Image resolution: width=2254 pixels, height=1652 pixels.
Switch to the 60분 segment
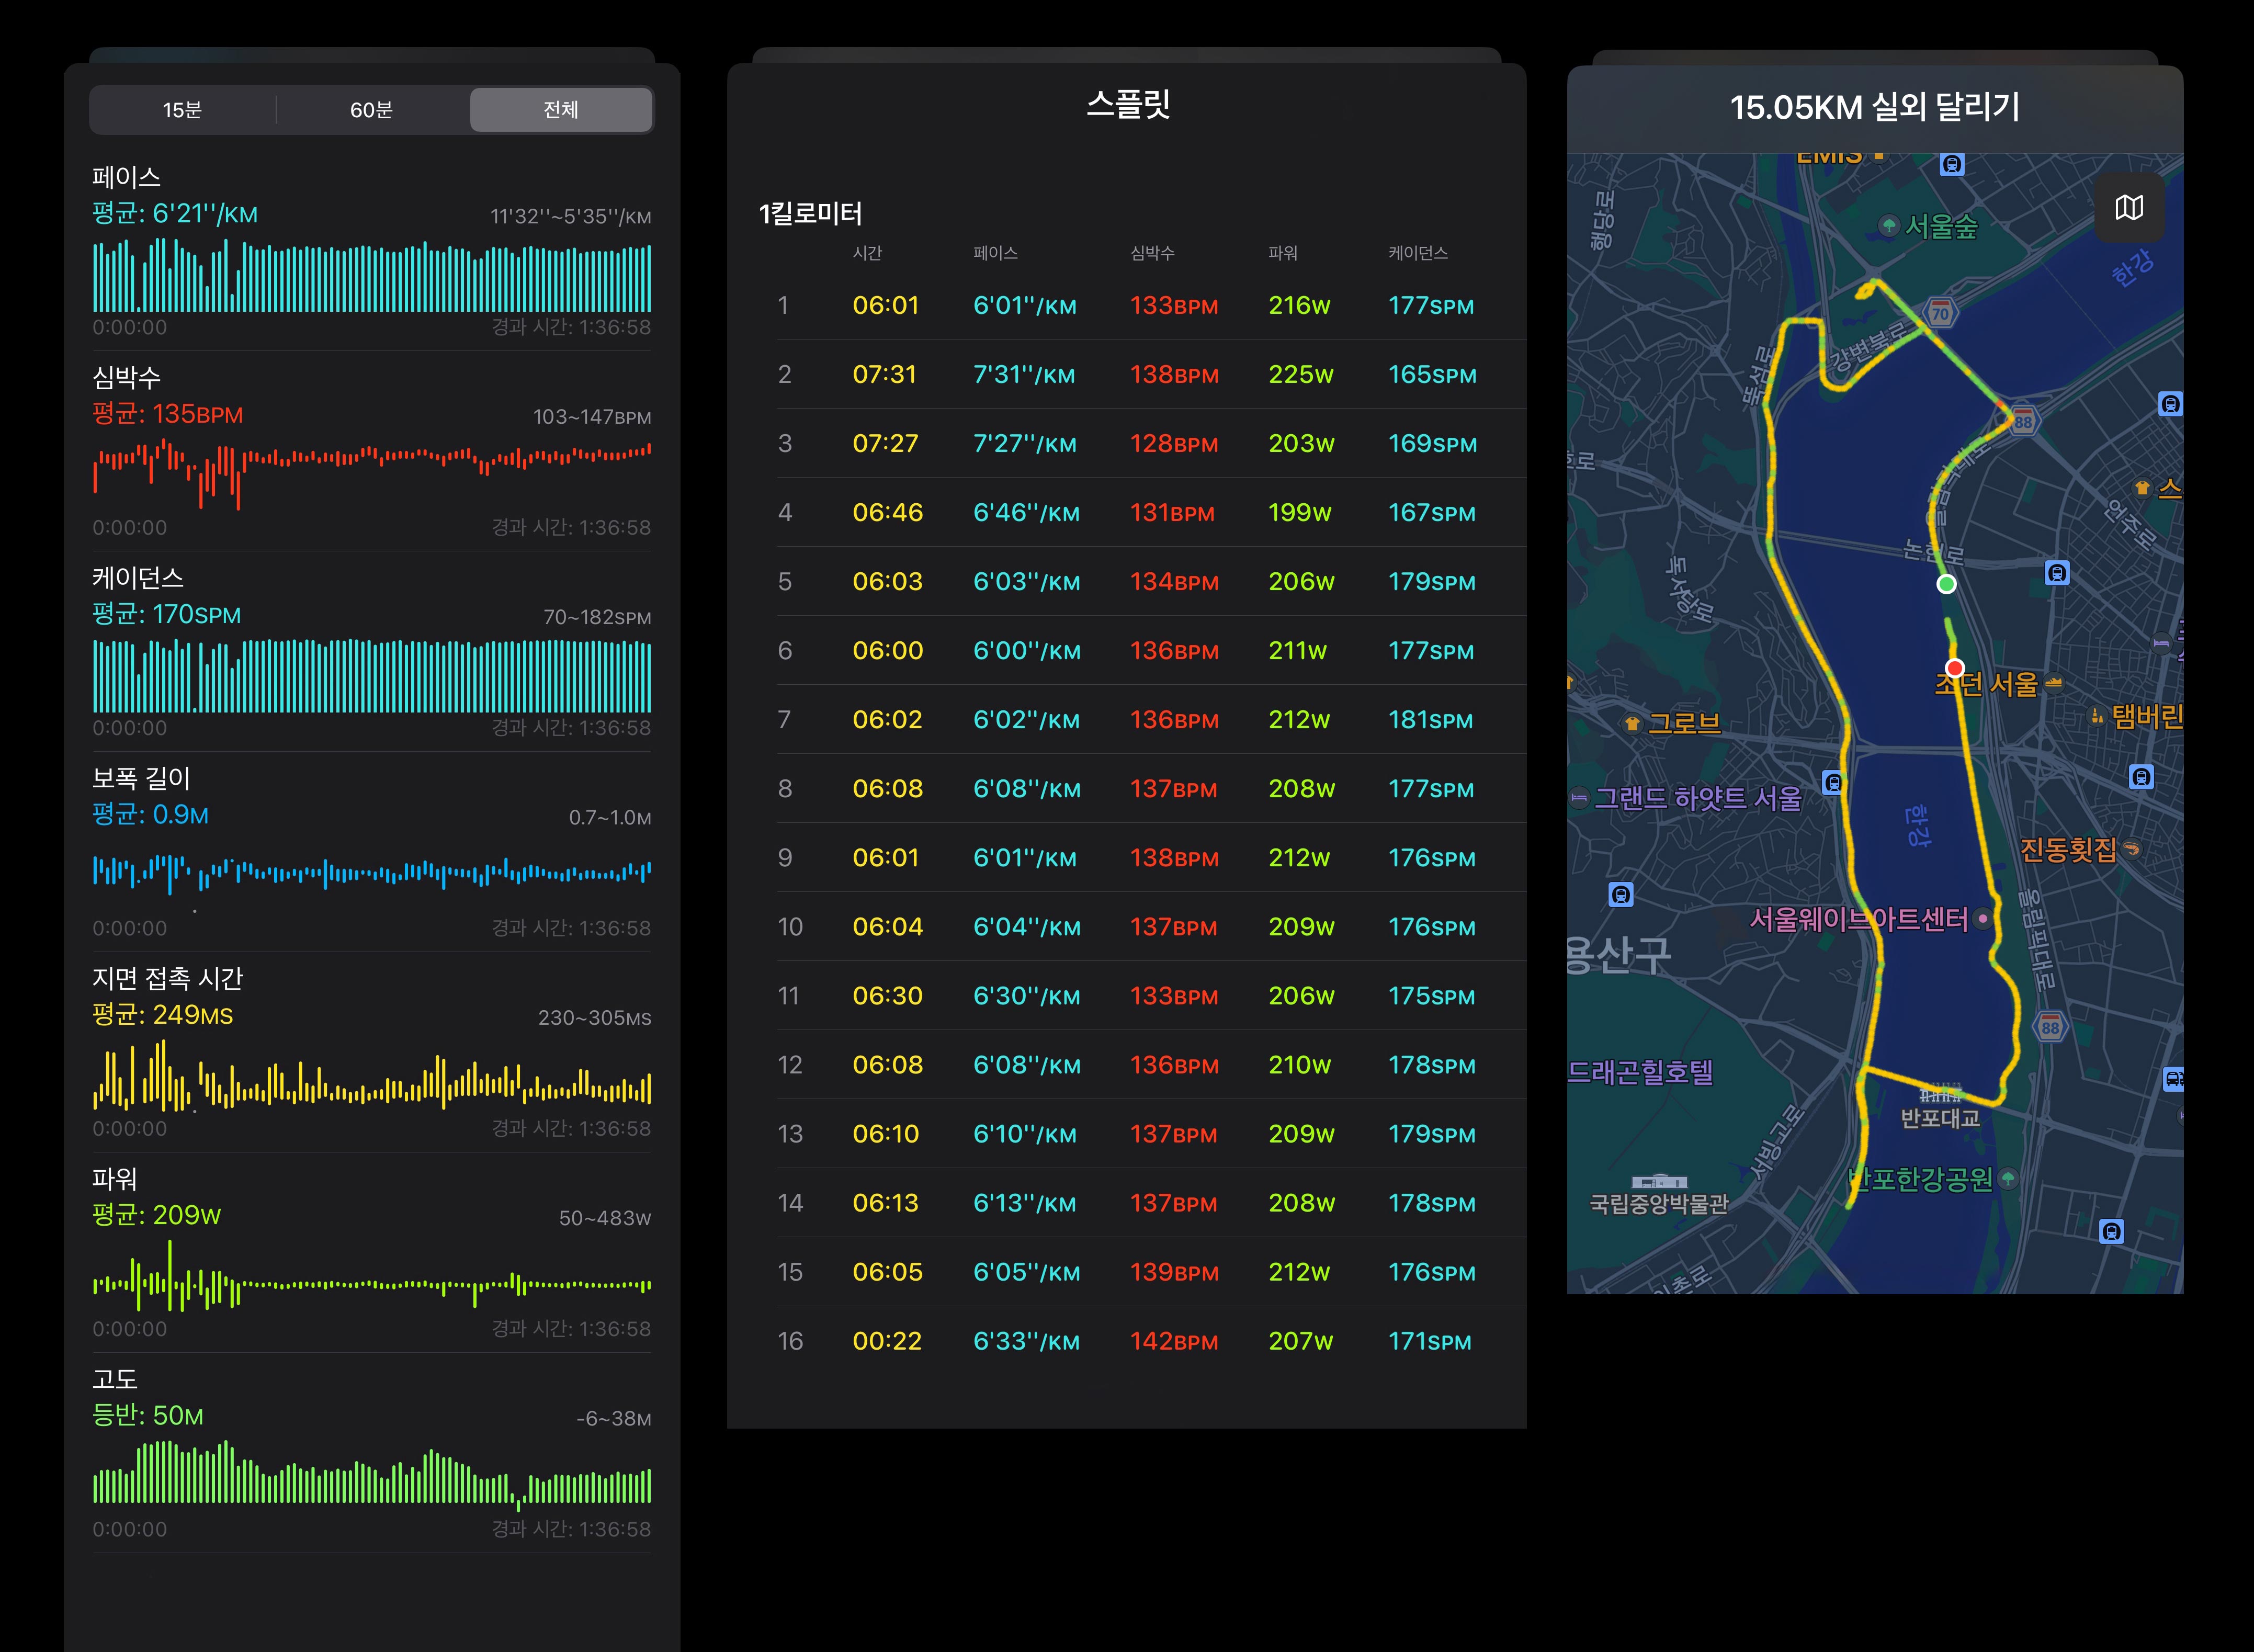point(371,110)
